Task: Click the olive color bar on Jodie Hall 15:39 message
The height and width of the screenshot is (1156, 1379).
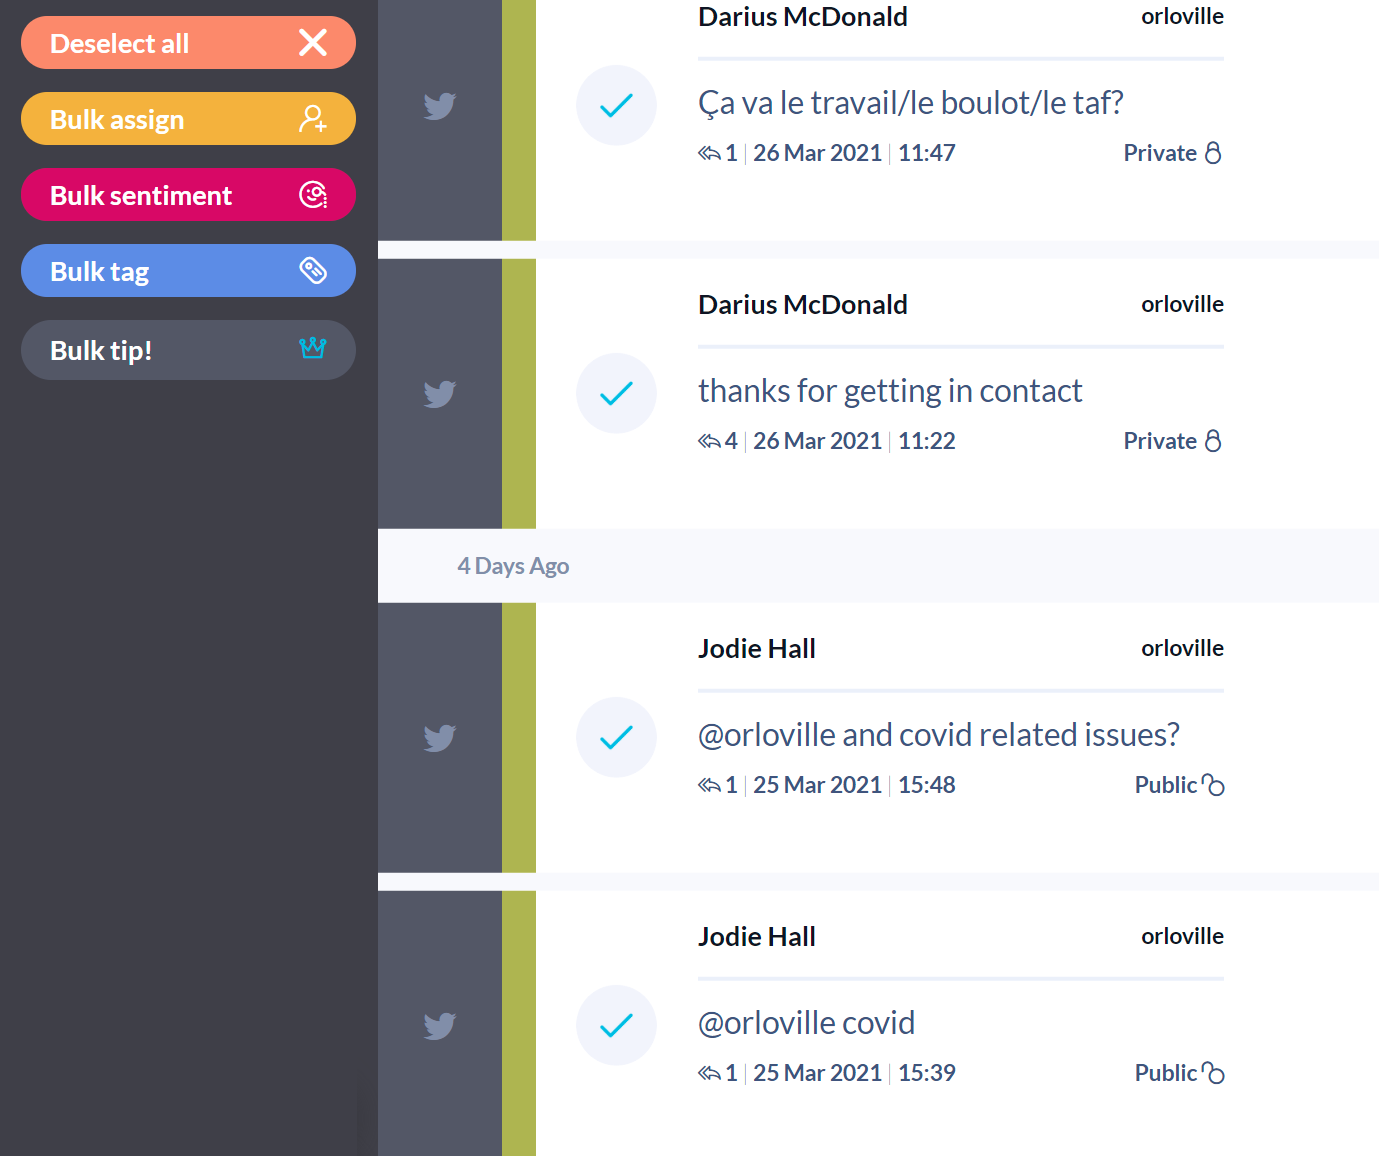Action: pyautogui.click(x=519, y=1023)
